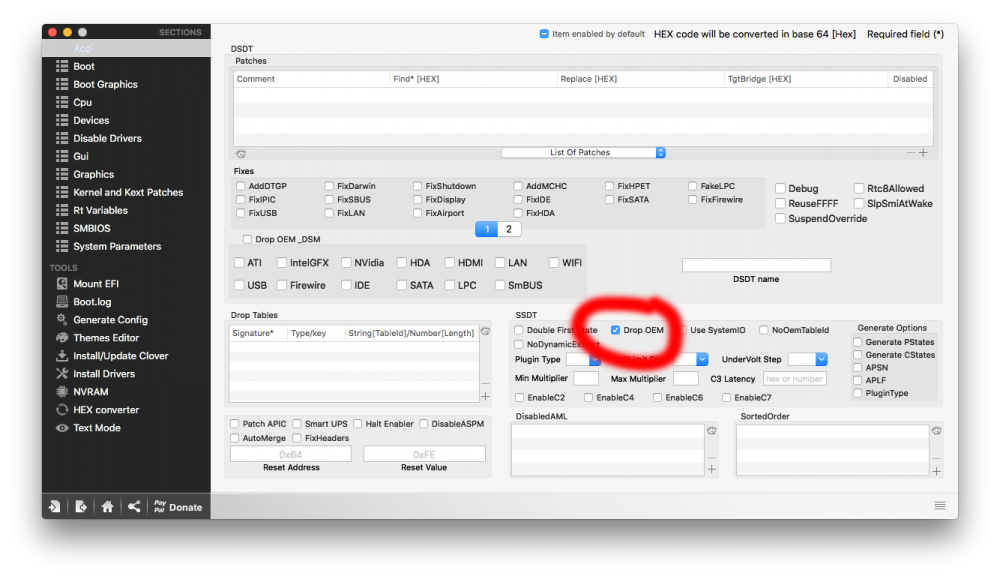
Task: Add a row to DSDT Patches table
Action: [923, 152]
